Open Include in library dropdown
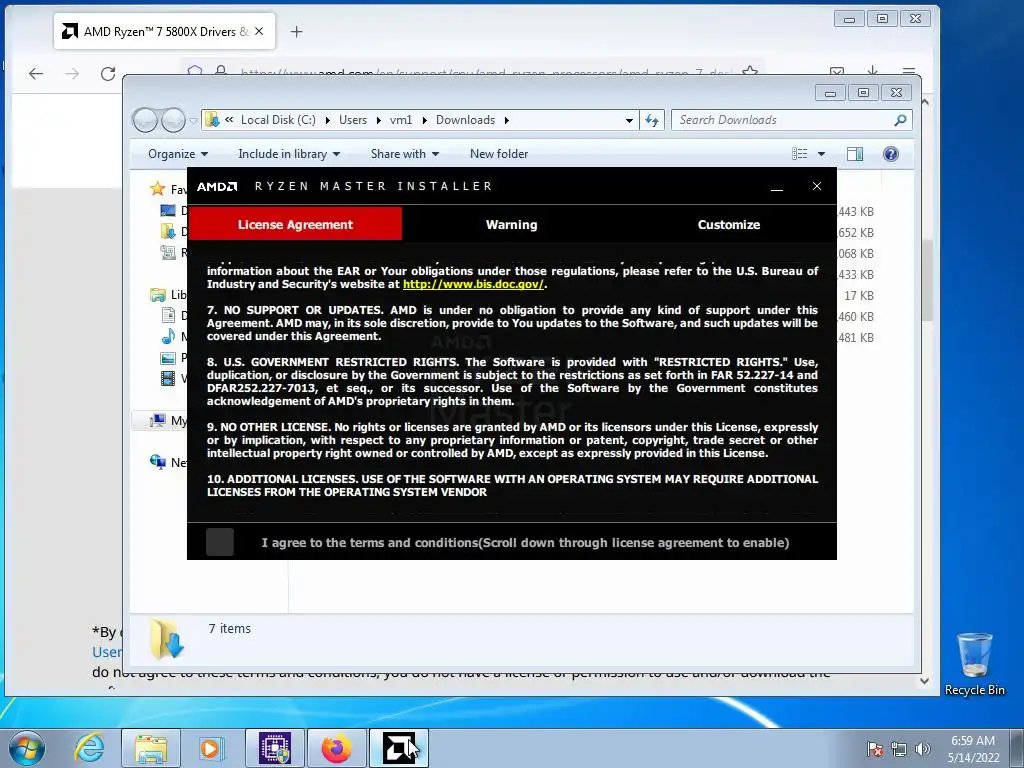Screen dimensions: 1024x768 (289, 154)
